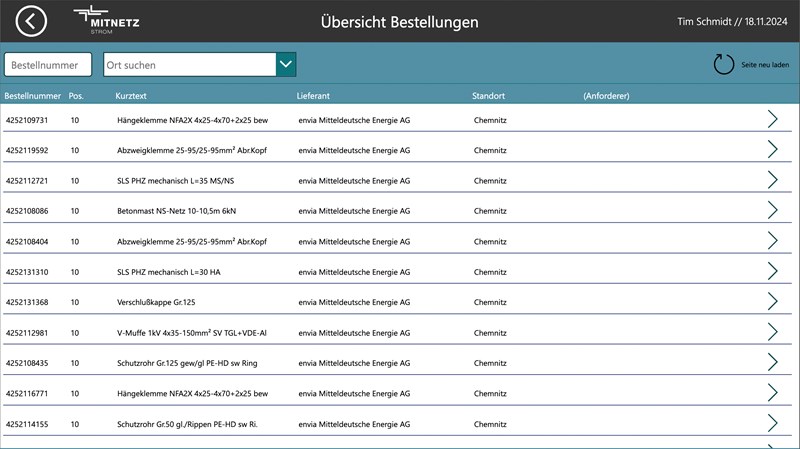Click the Lieferant column header
The image size is (800, 449).
point(313,96)
